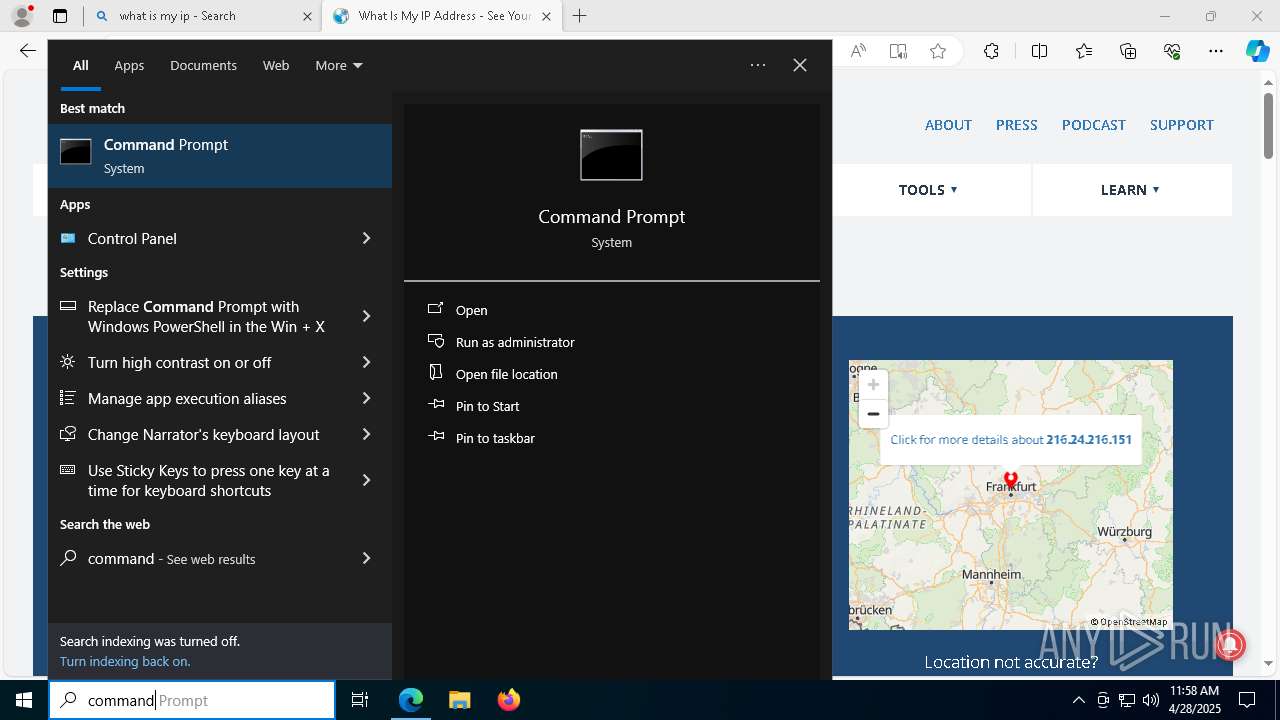The height and width of the screenshot is (720, 1280).
Task: Open Task View on the taskbar
Action: tap(360, 700)
